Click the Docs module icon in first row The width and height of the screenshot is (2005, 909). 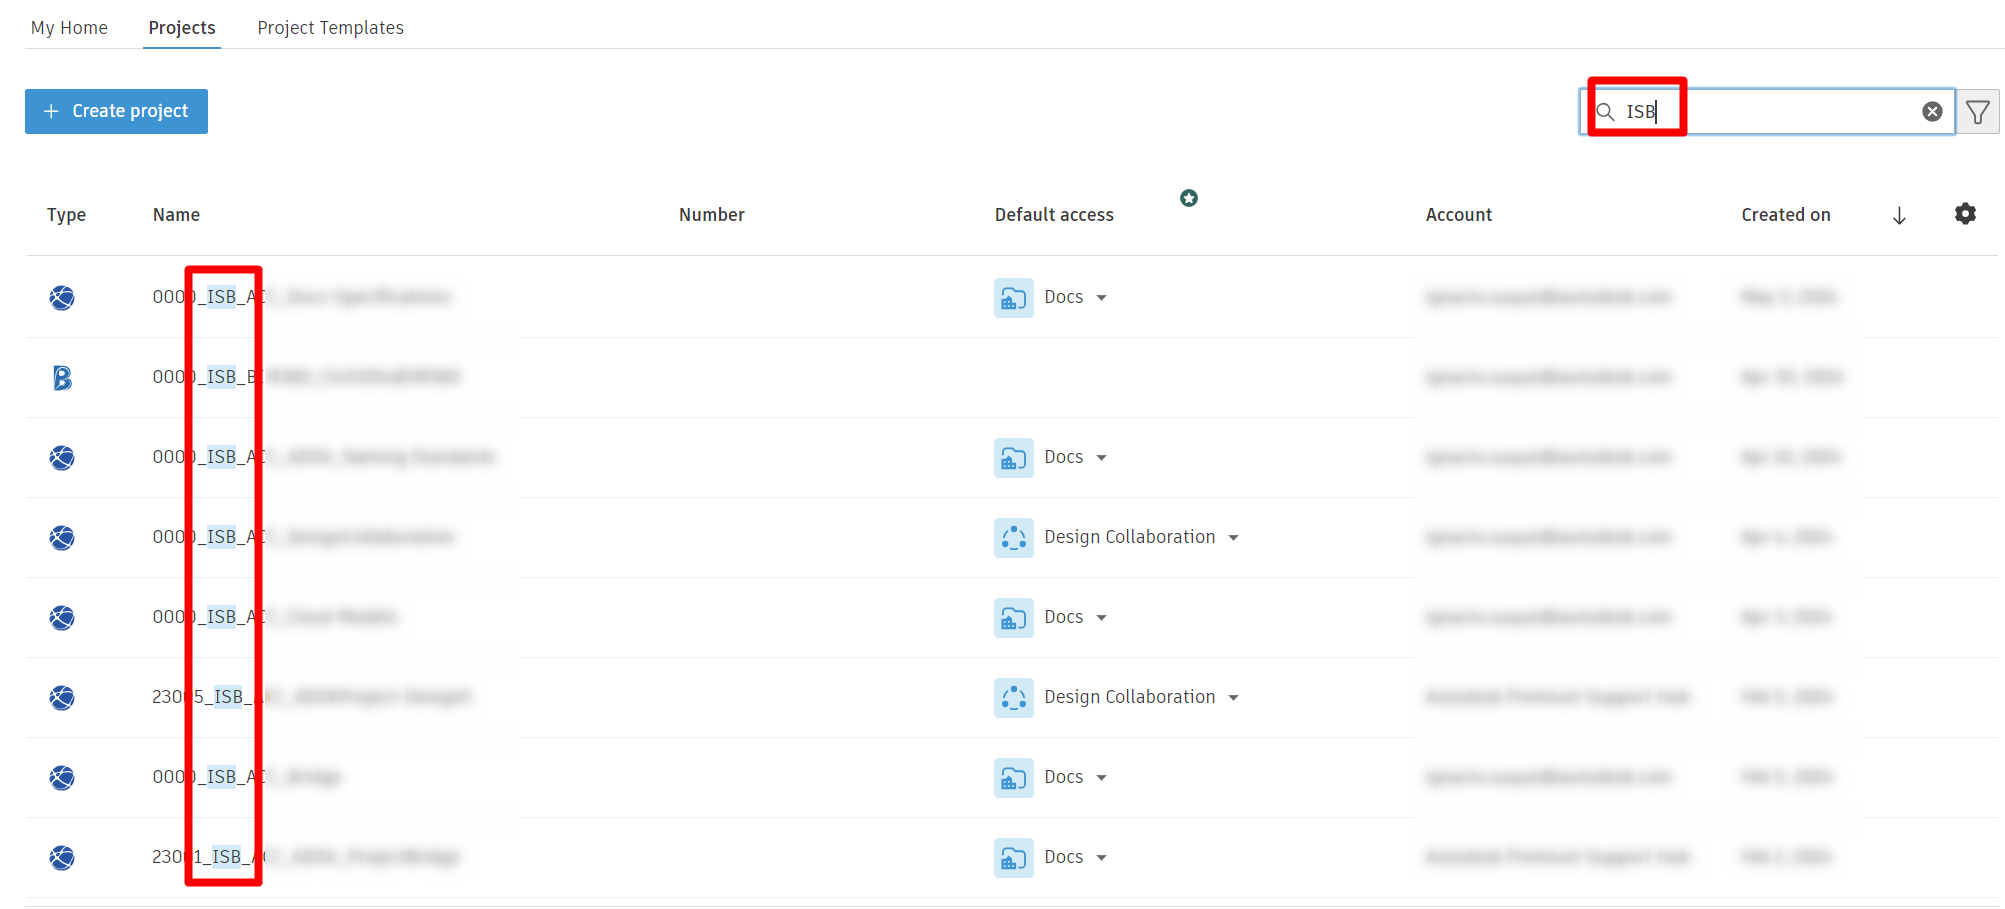[x=1013, y=297]
